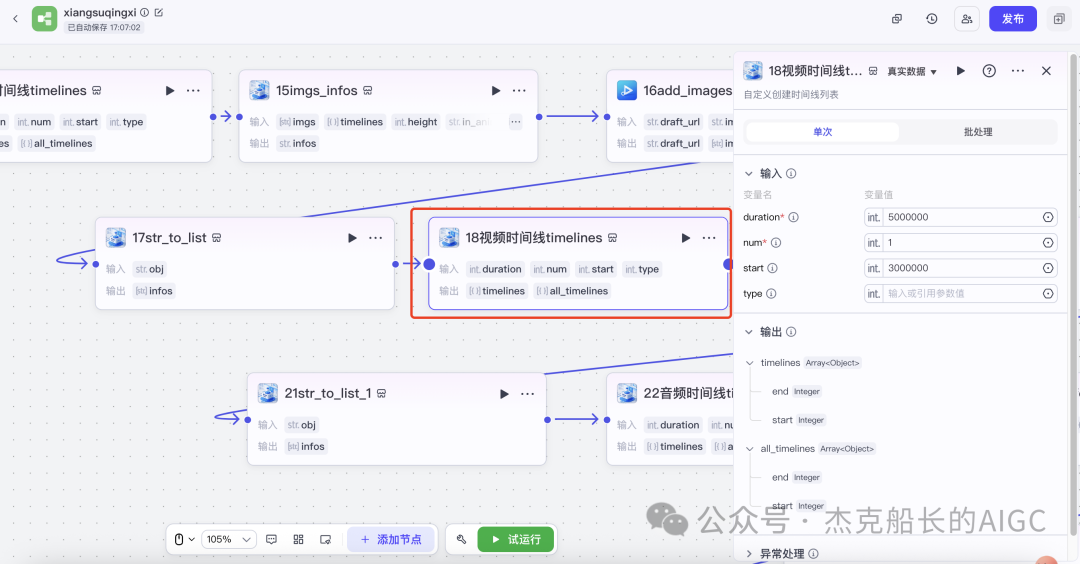Open the mouse interaction mode dropdown
This screenshot has width=1080, height=564.
pos(185,539)
